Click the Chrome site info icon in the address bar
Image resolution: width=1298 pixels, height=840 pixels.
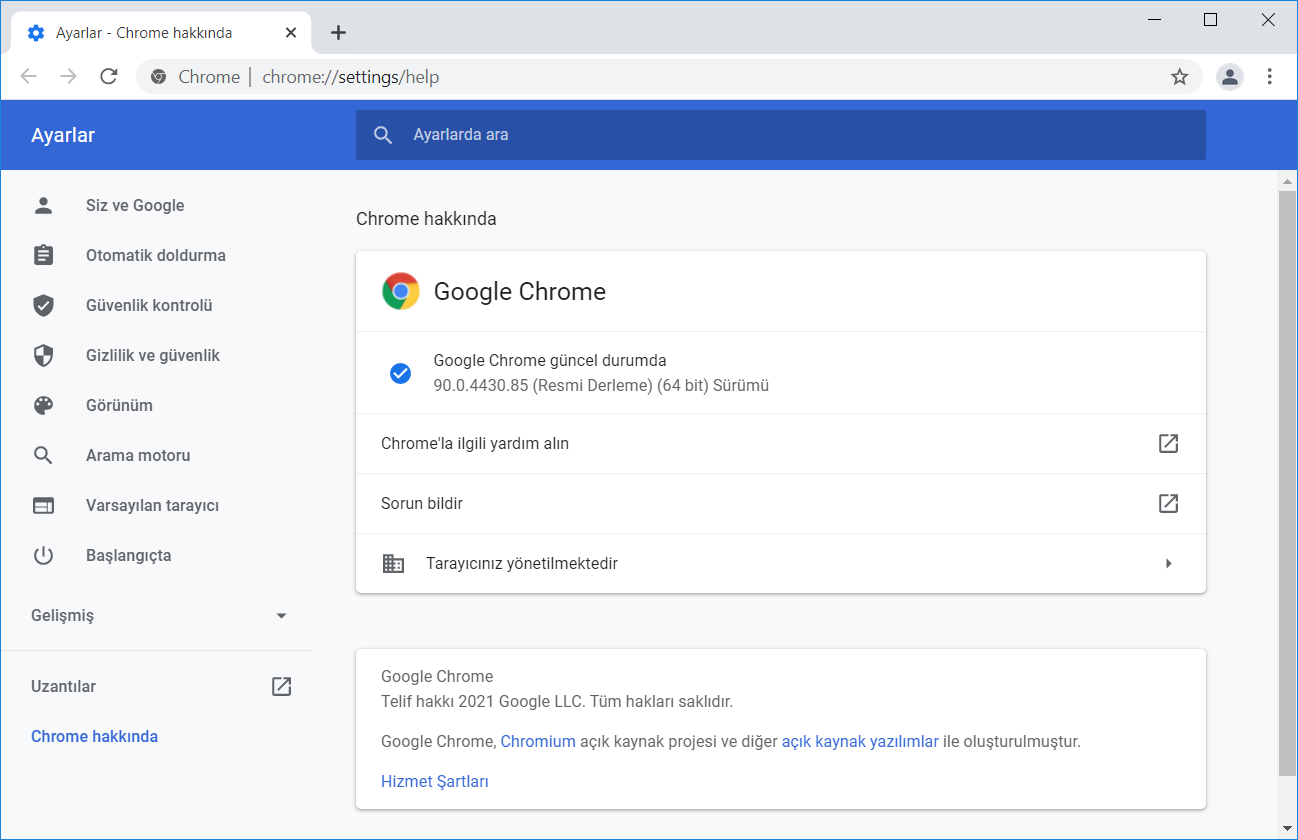158,77
